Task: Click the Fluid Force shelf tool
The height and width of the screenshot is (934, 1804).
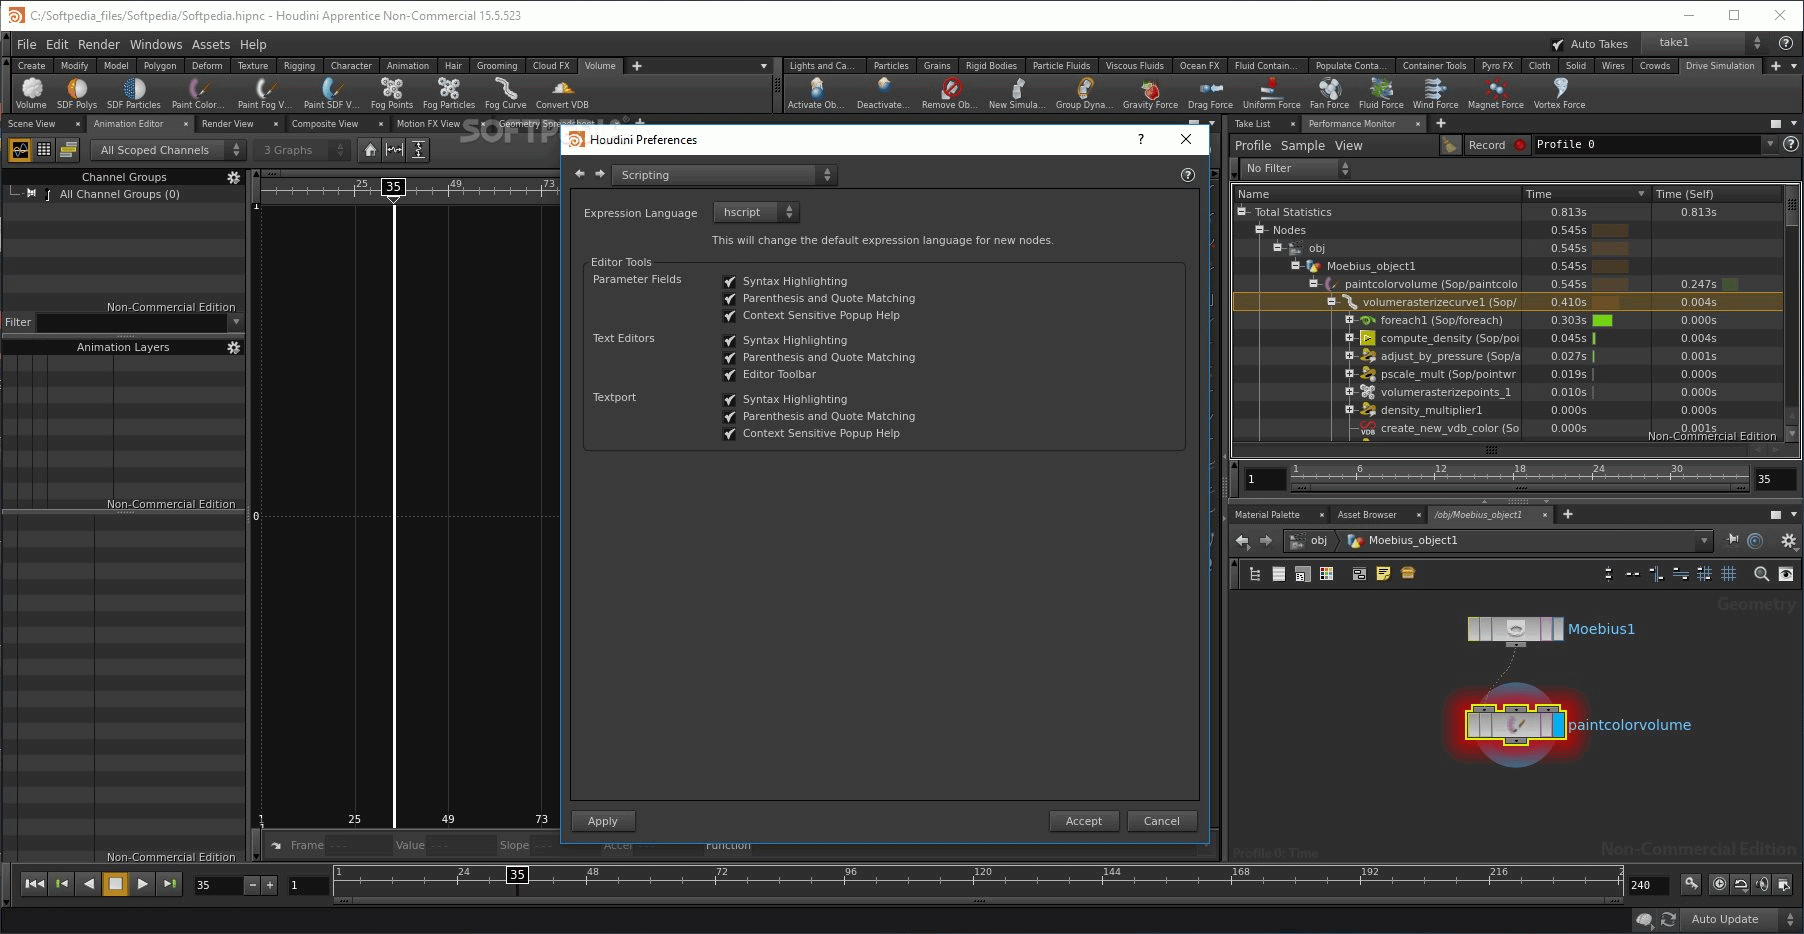Action: tap(1381, 93)
